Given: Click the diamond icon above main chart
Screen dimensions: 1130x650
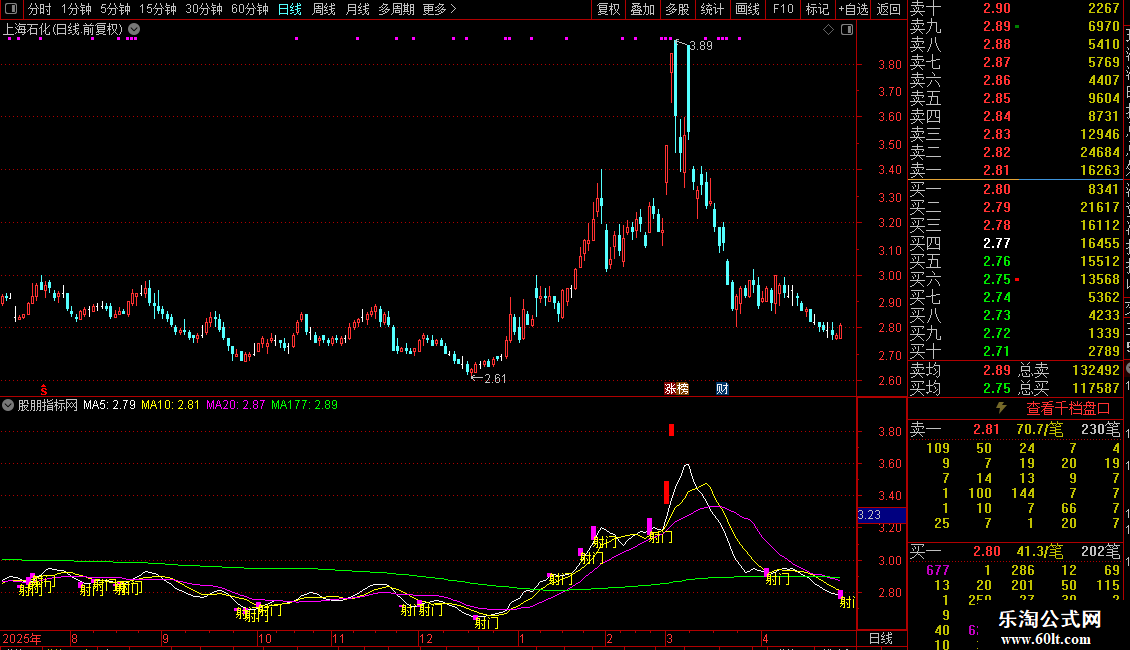Looking at the screenshot, I should [828, 30].
